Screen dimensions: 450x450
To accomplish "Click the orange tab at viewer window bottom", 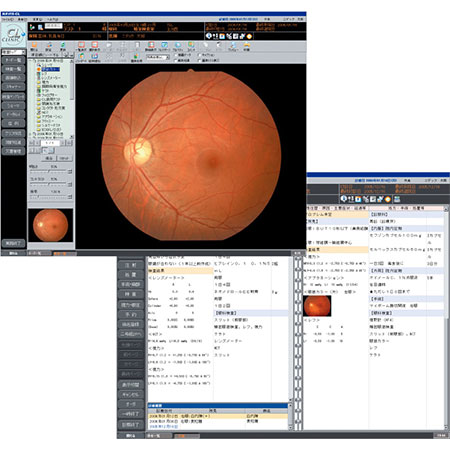I will coord(64,254).
